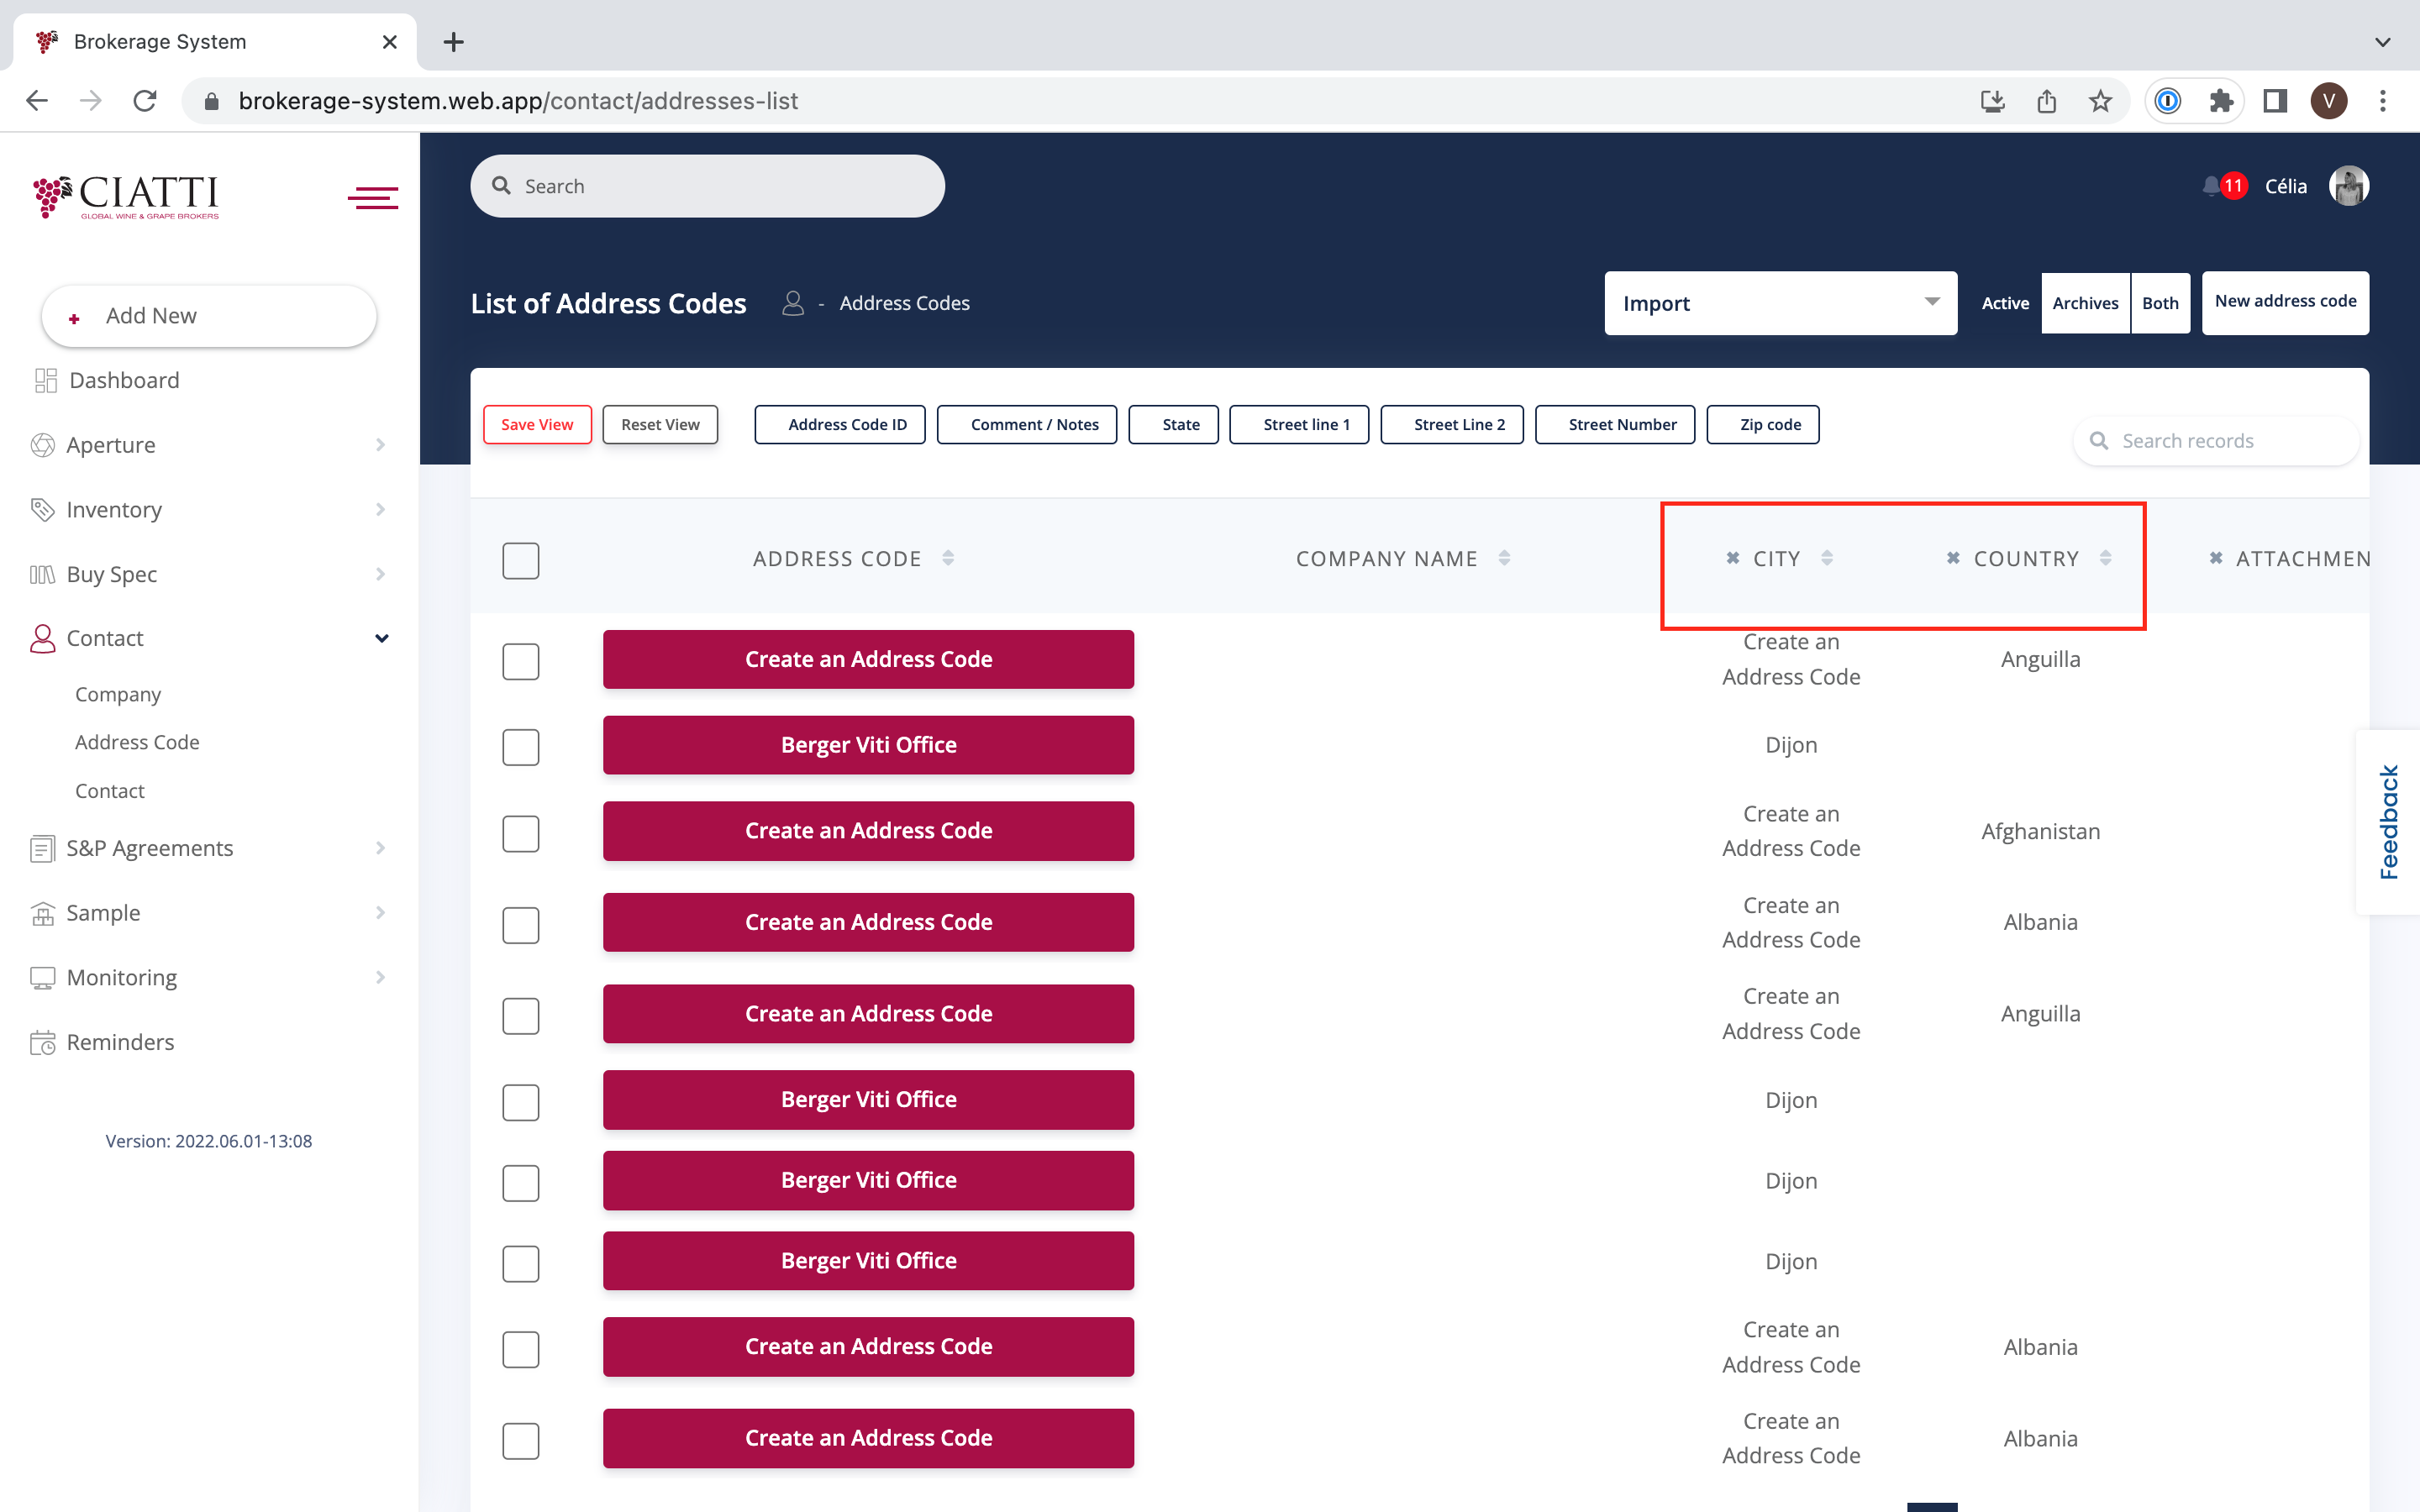
Task: Open the Import dropdown
Action: [x=1780, y=303]
